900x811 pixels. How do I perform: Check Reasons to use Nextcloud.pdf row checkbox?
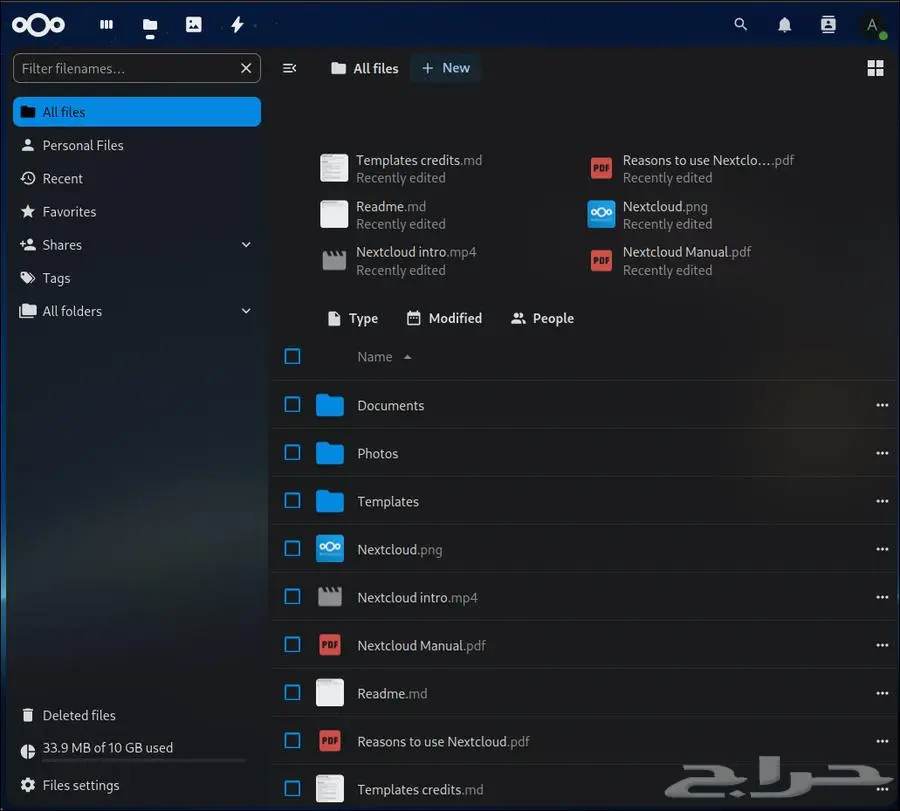coord(292,741)
